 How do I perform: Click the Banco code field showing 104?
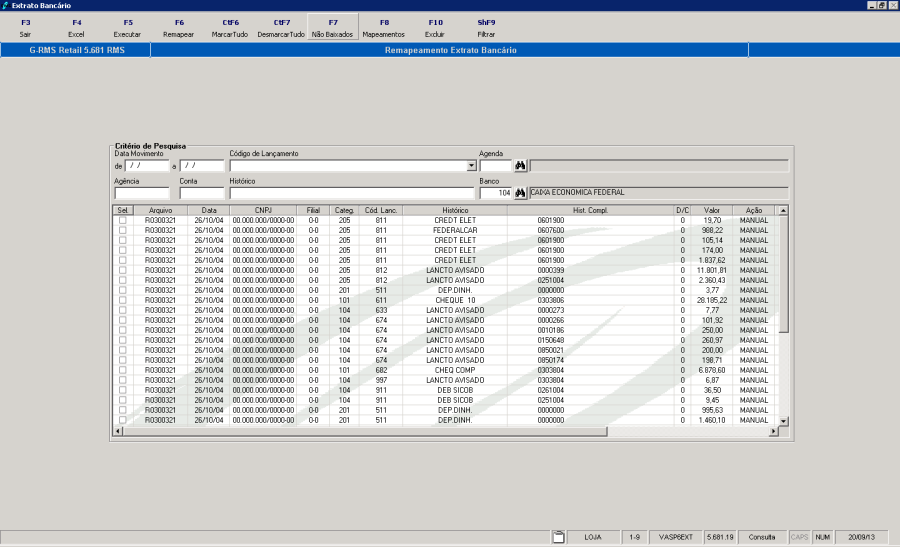(x=495, y=193)
